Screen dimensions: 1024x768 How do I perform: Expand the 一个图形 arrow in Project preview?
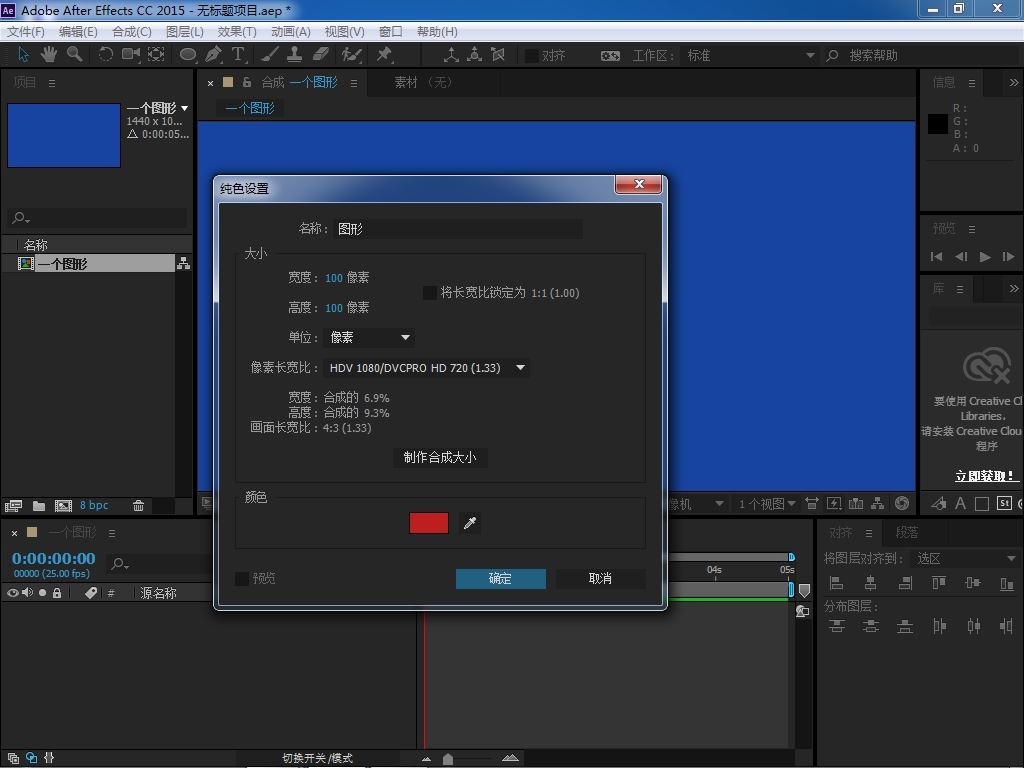185,108
